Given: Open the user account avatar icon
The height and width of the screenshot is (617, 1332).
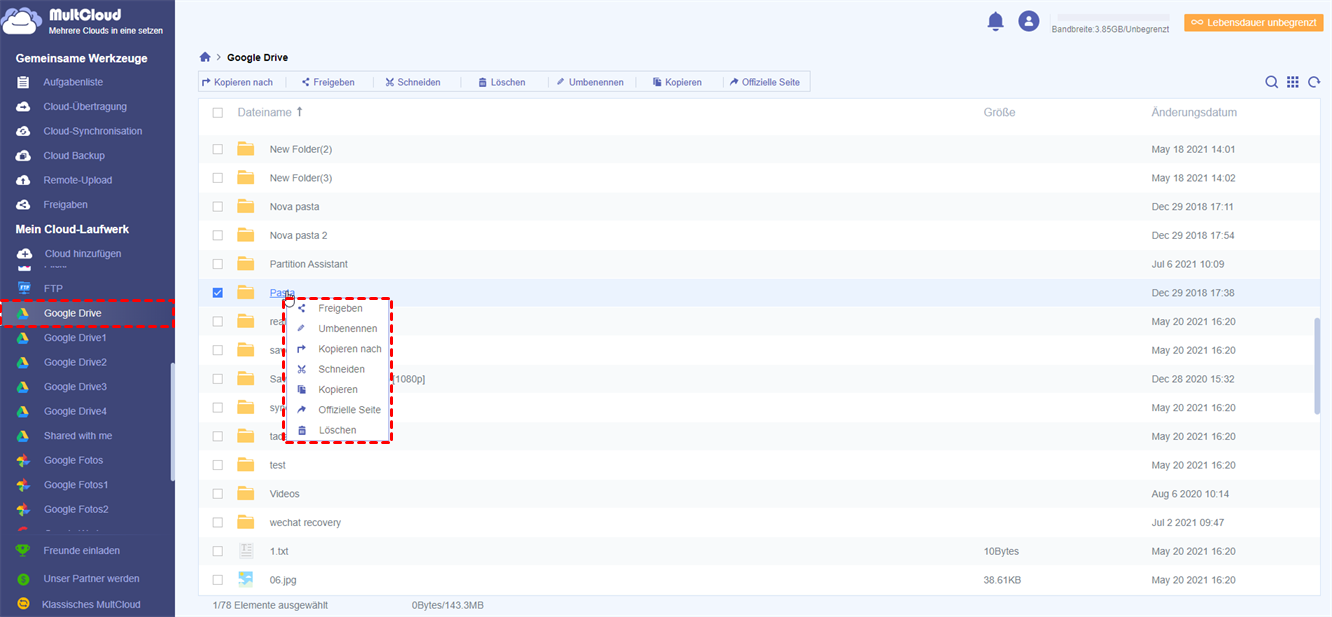Looking at the screenshot, I should 1028,21.
